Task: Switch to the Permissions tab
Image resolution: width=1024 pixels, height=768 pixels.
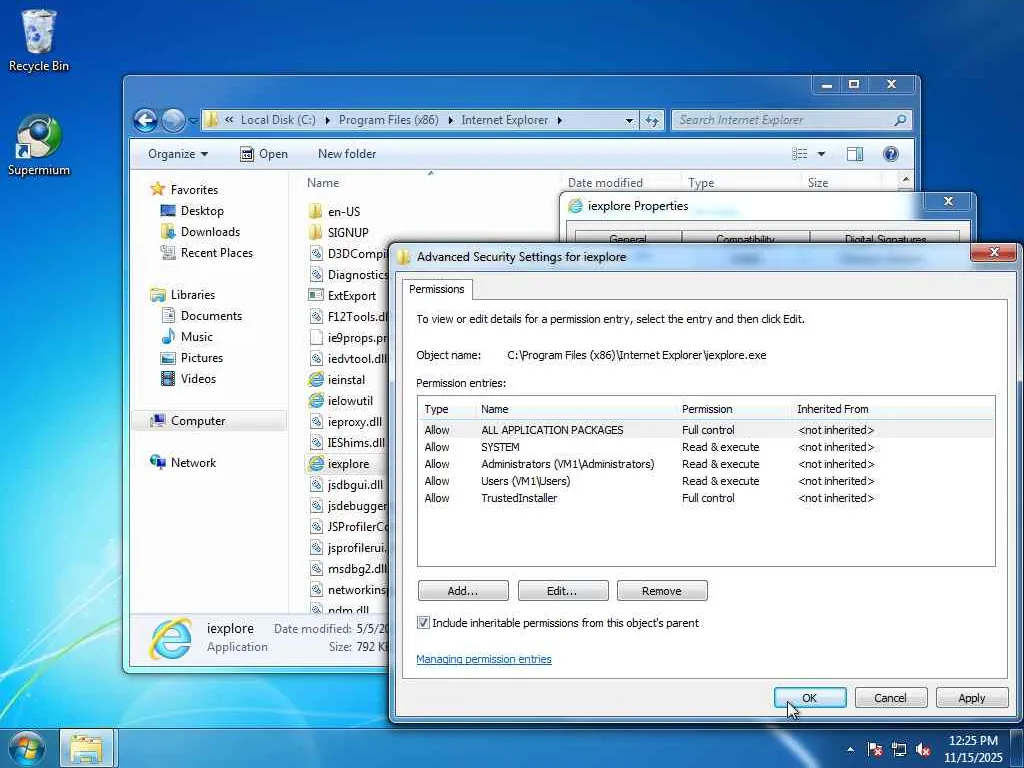Action: click(437, 289)
